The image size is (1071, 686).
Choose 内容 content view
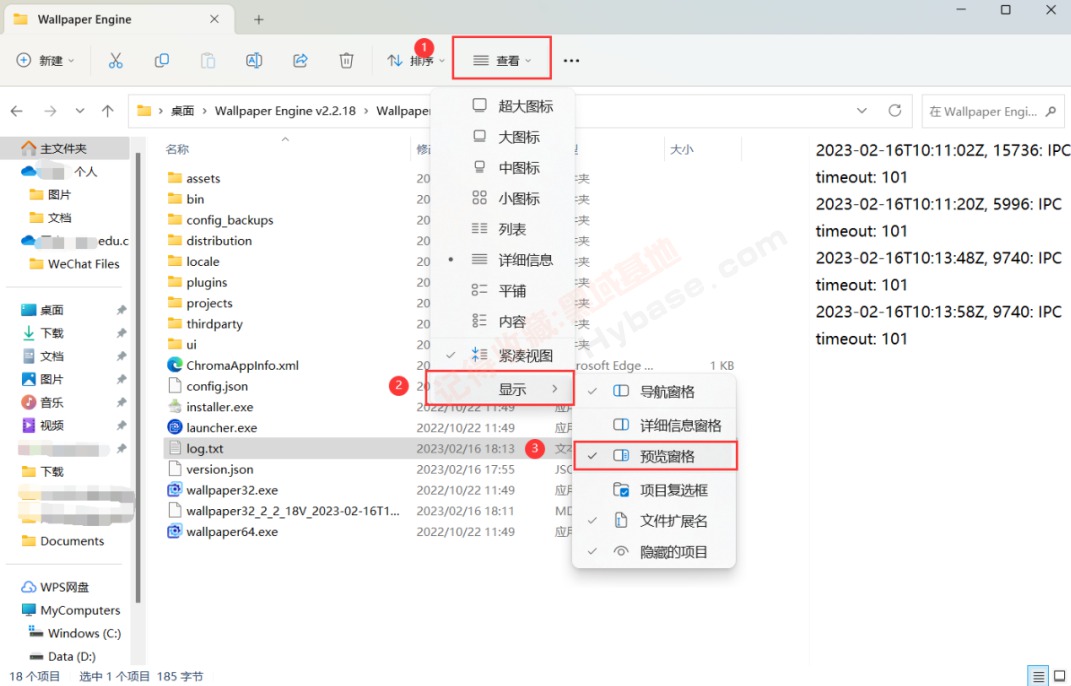pos(503,321)
